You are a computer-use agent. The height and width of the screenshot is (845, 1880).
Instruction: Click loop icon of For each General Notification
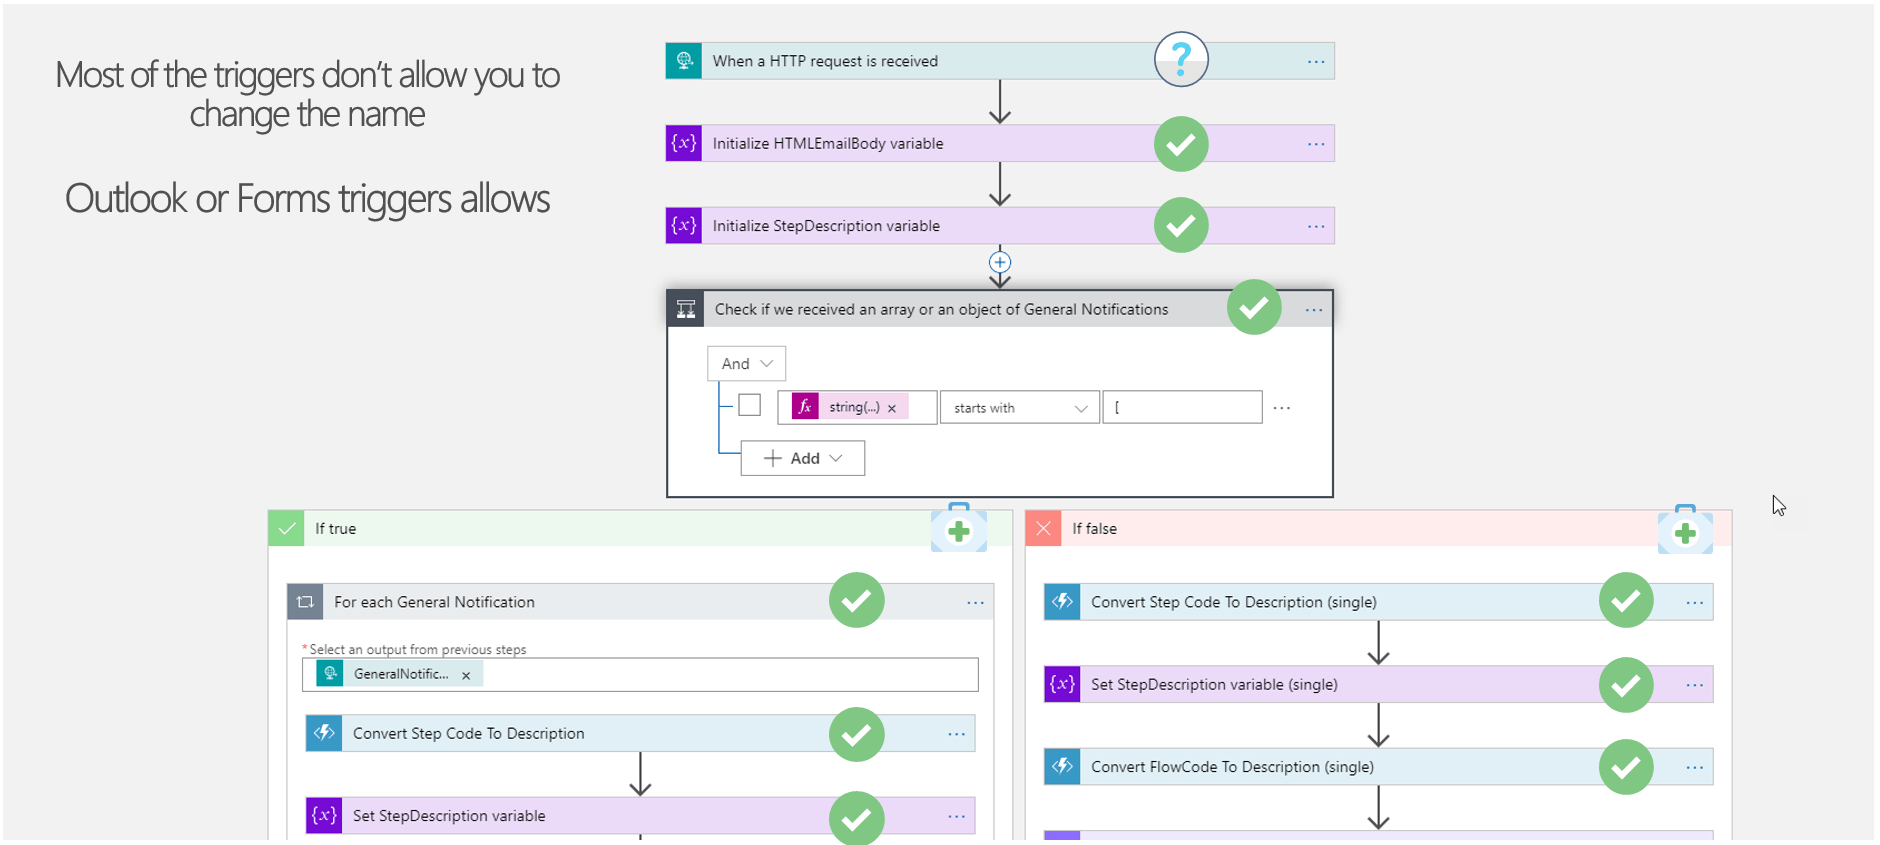click(x=305, y=602)
